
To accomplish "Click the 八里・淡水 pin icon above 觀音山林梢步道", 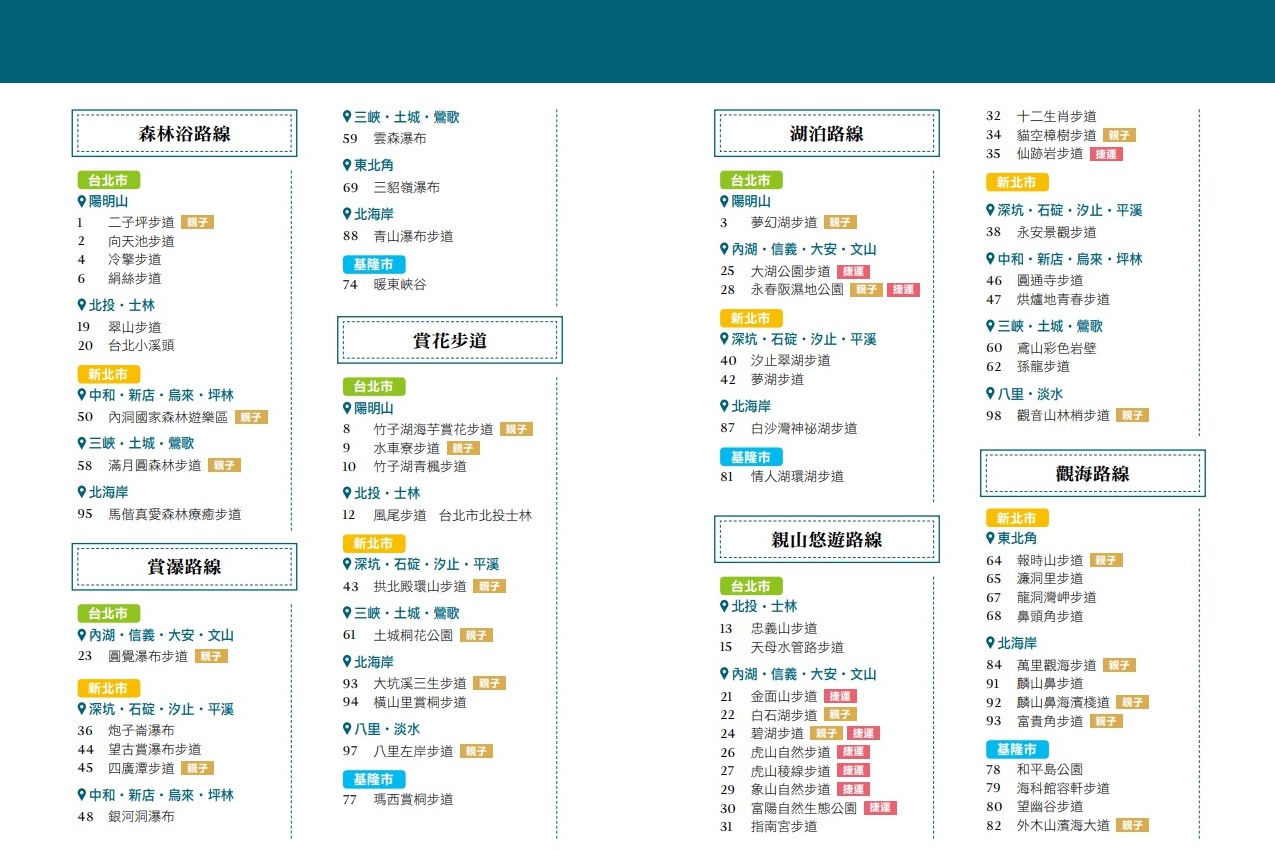I will [x=990, y=394].
